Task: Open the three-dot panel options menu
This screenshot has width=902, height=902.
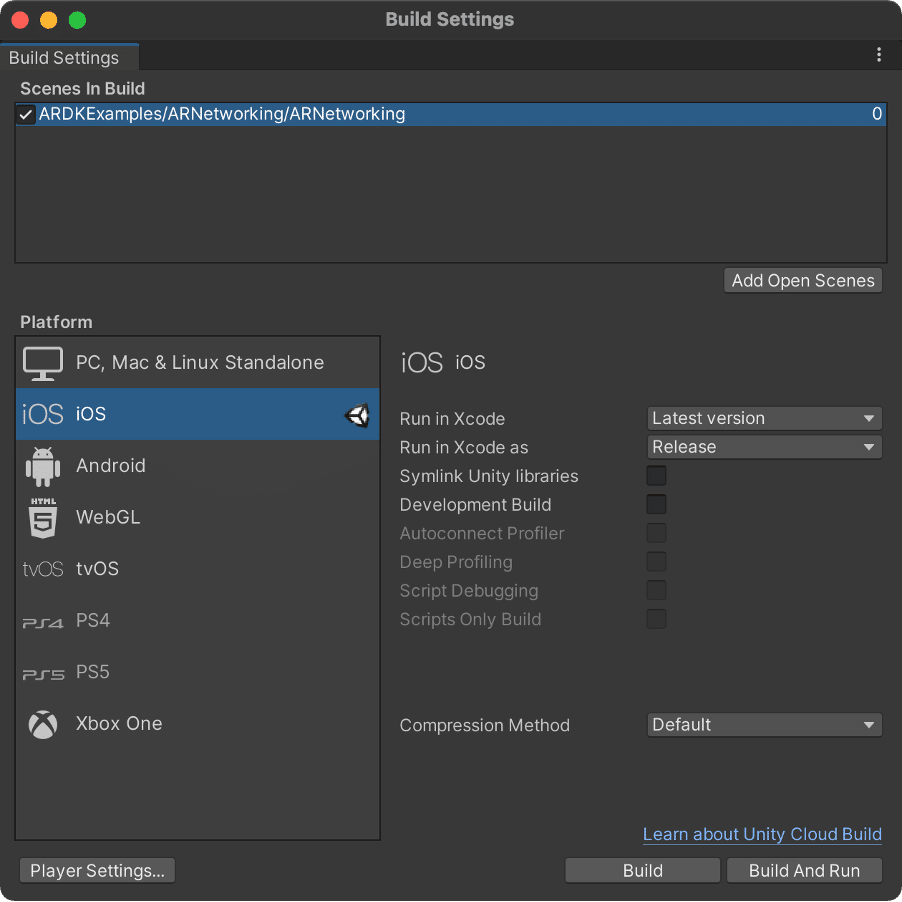Action: [879, 55]
